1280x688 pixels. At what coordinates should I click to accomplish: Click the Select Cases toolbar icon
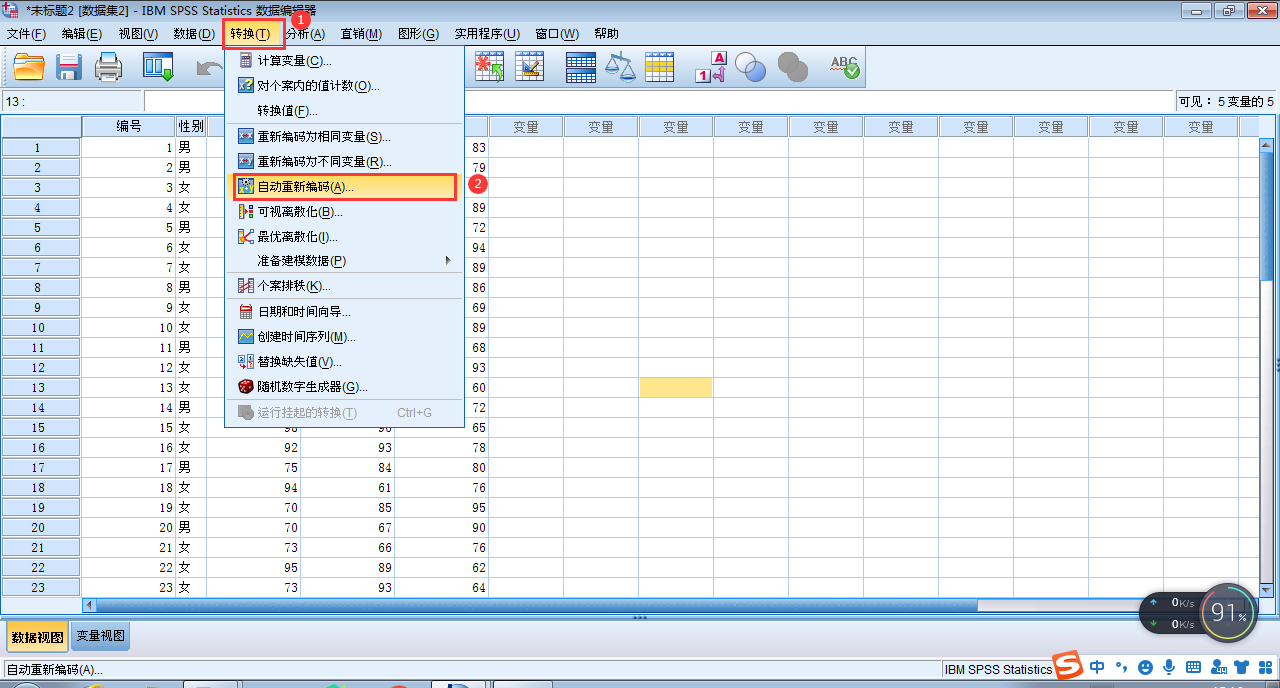pyautogui.click(x=659, y=67)
